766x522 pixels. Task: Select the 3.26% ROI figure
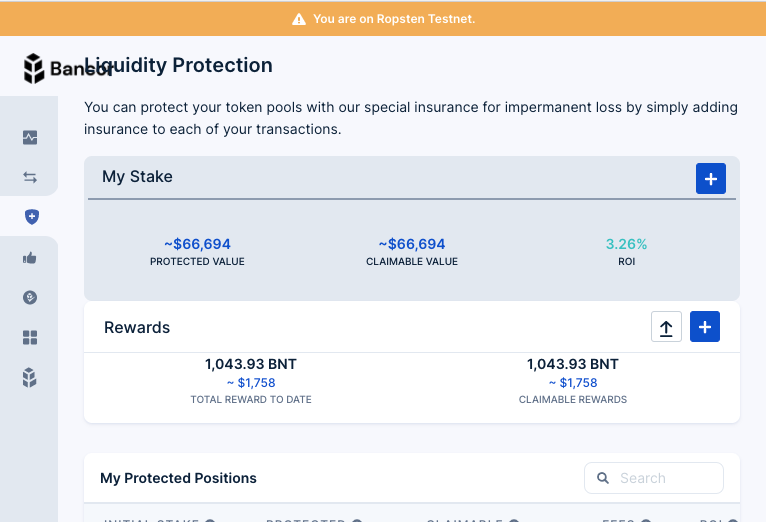pyautogui.click(x=626, y=244)
